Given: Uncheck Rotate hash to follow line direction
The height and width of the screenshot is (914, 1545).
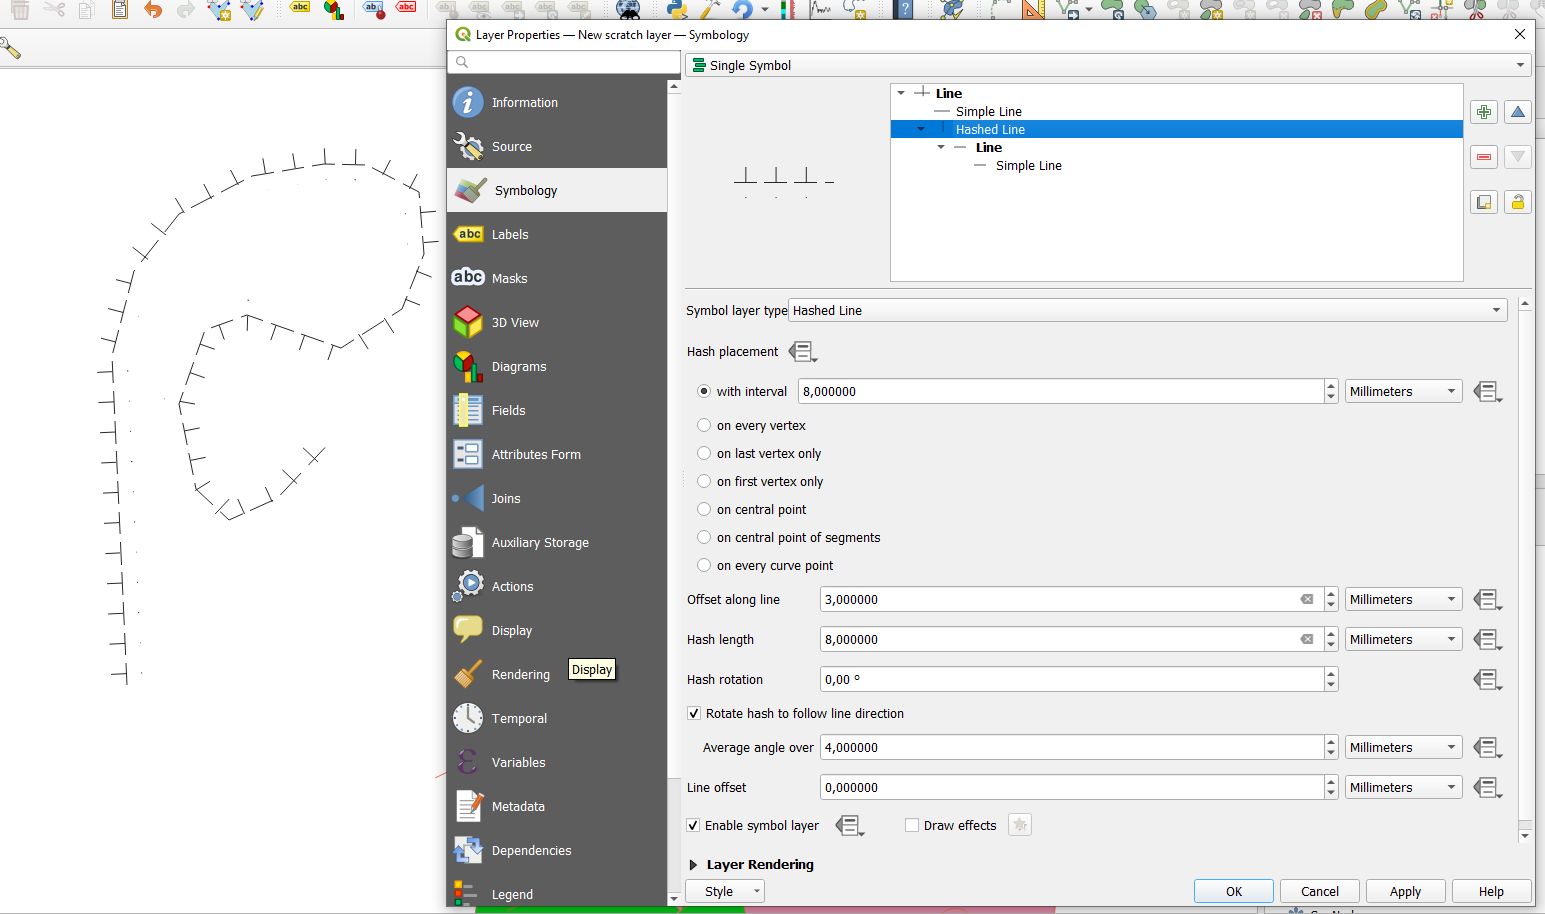Looking at the screenshot, I should [x=694, y=713].
